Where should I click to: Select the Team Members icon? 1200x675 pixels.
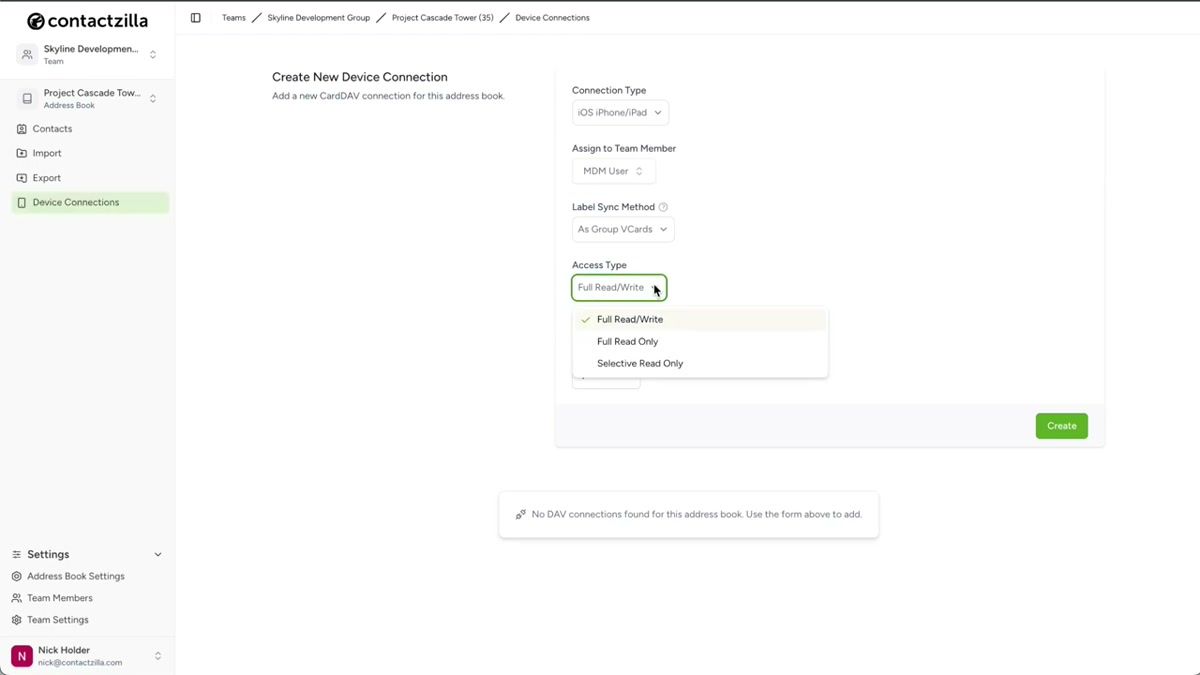tap(16, 598)
